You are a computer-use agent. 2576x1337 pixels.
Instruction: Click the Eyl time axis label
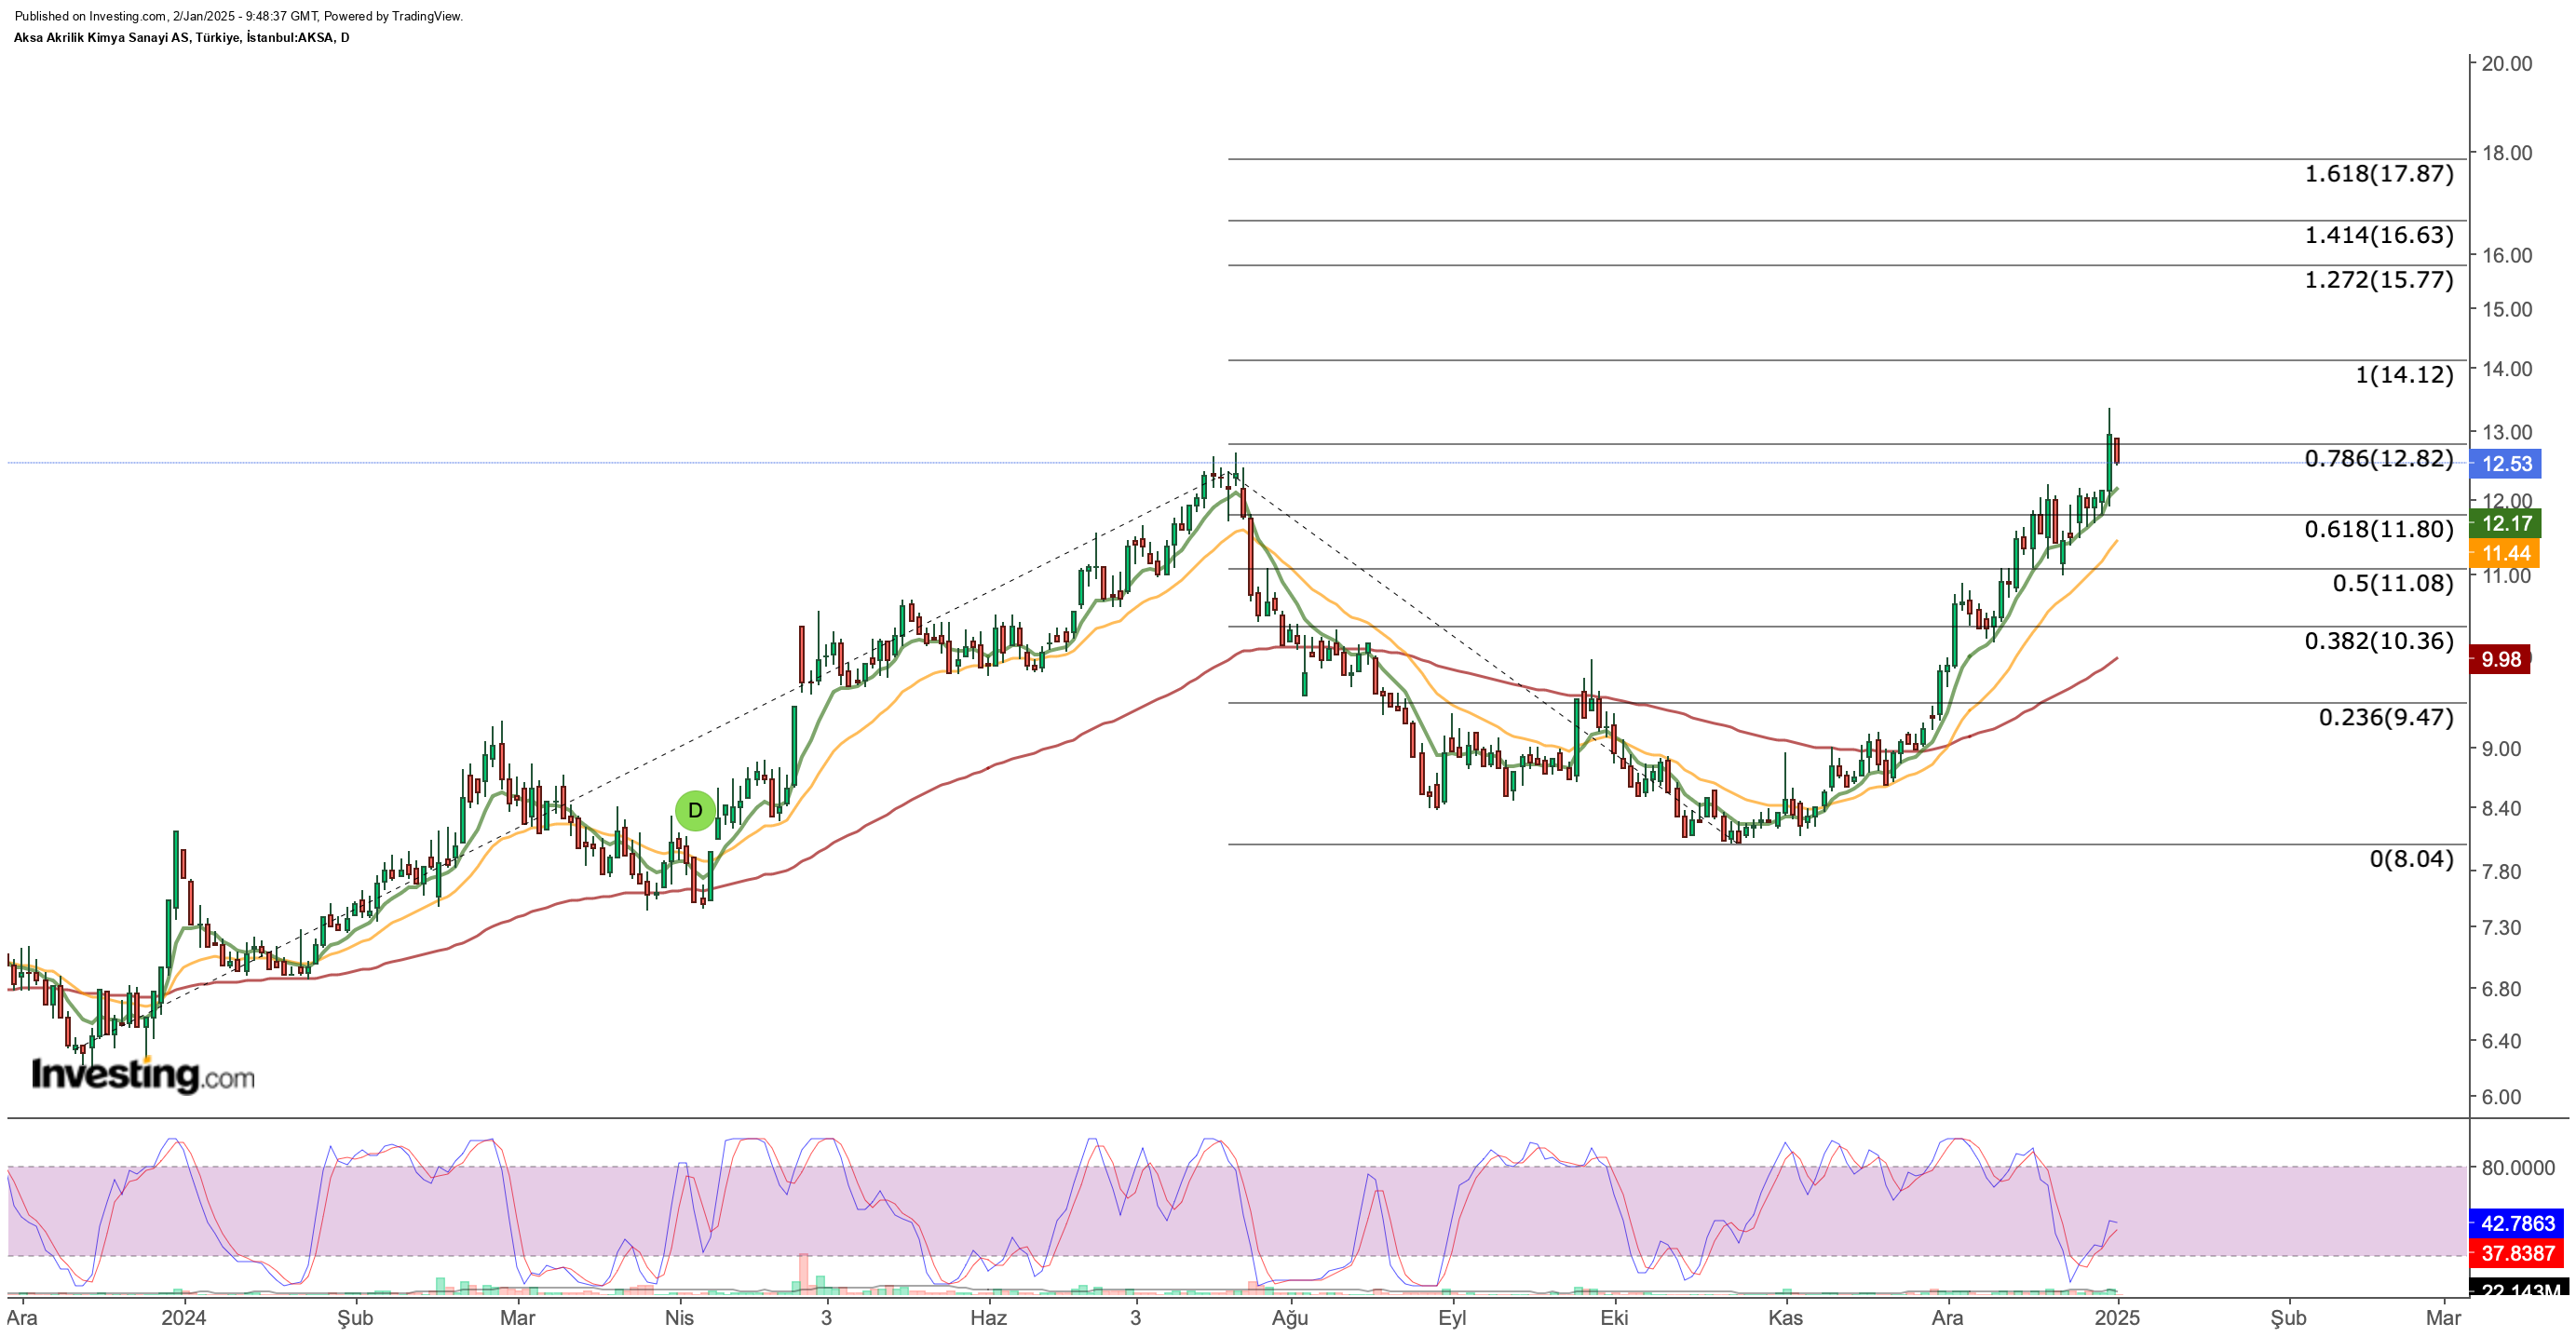[x=1452, y=1319]
